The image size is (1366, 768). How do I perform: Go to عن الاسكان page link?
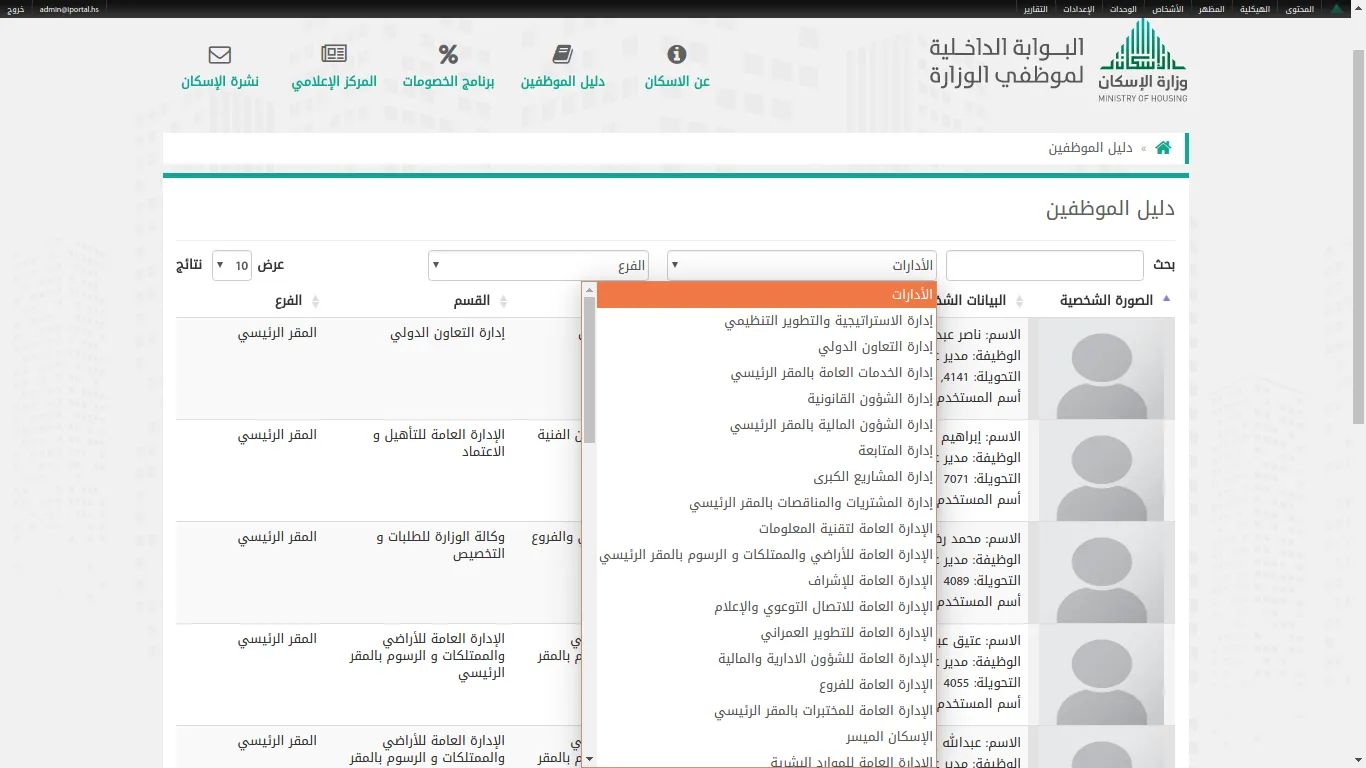pyautogui.click(x=677, y=82)
